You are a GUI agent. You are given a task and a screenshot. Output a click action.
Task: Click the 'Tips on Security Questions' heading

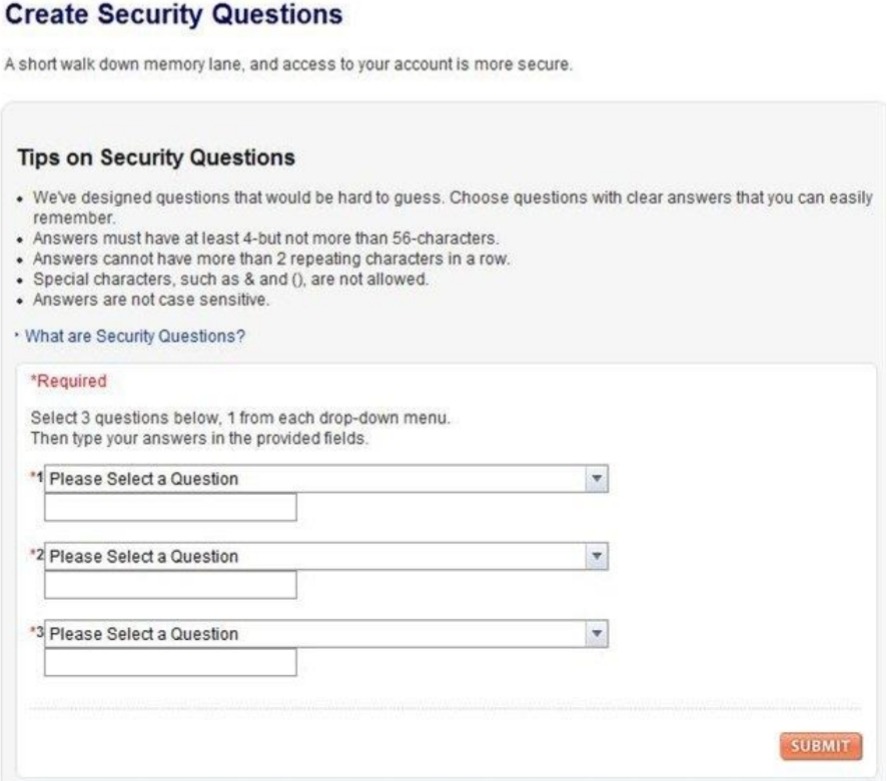[156, 158]
